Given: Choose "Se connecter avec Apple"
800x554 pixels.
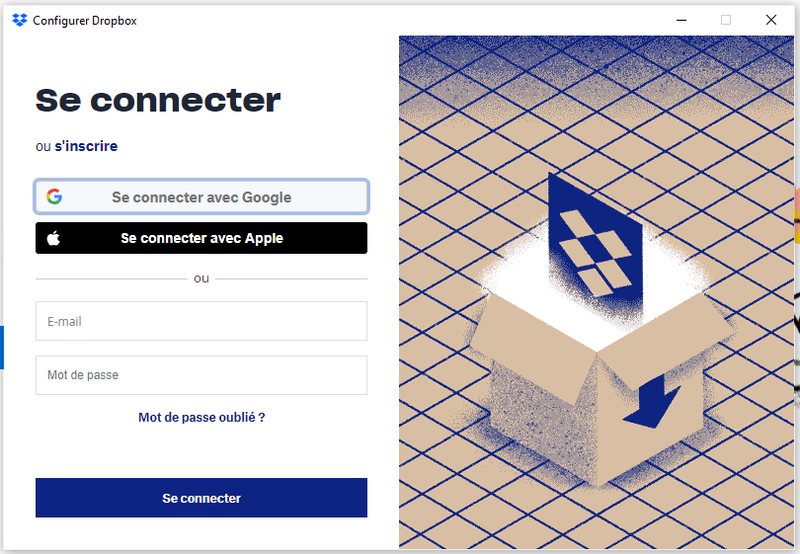Looking at the screenshot, I should coord(201,238).
